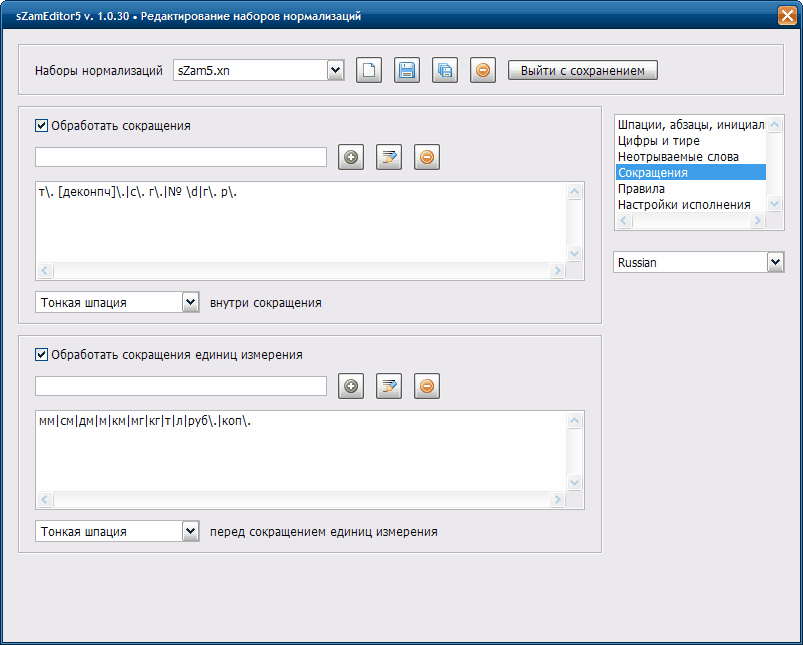Remove the measurement unit with the orange minus icon
This screenshot has width=803, height=645.
(427, 386)
